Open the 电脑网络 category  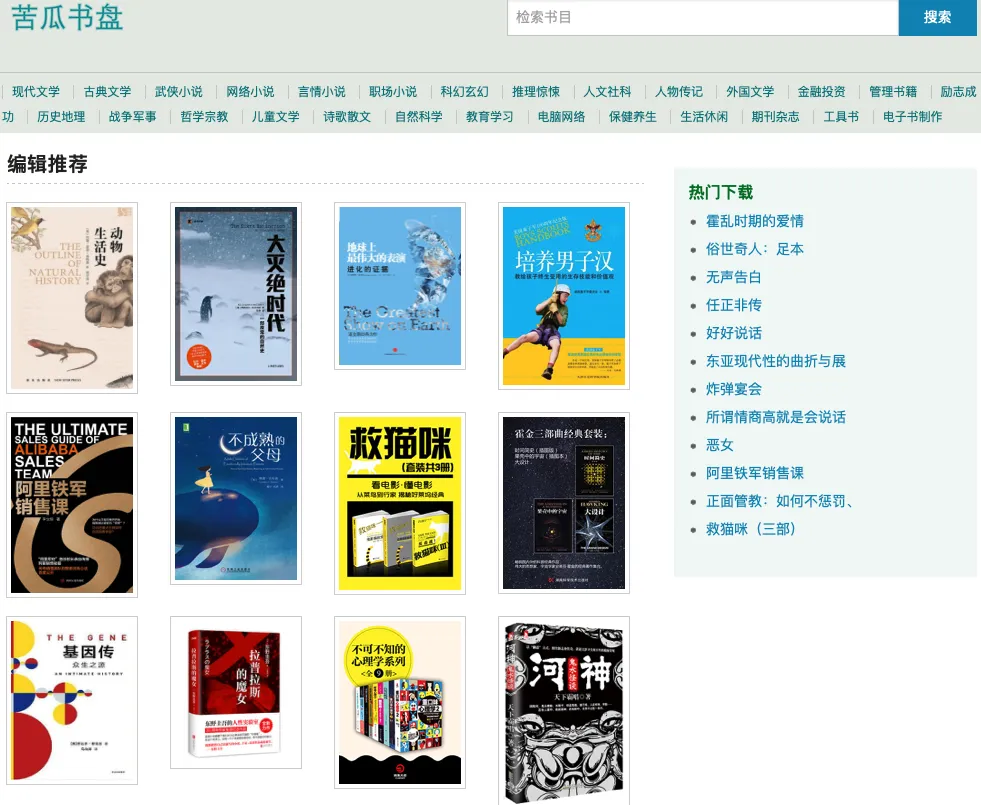pyautogui.click(x=561, y=117)
